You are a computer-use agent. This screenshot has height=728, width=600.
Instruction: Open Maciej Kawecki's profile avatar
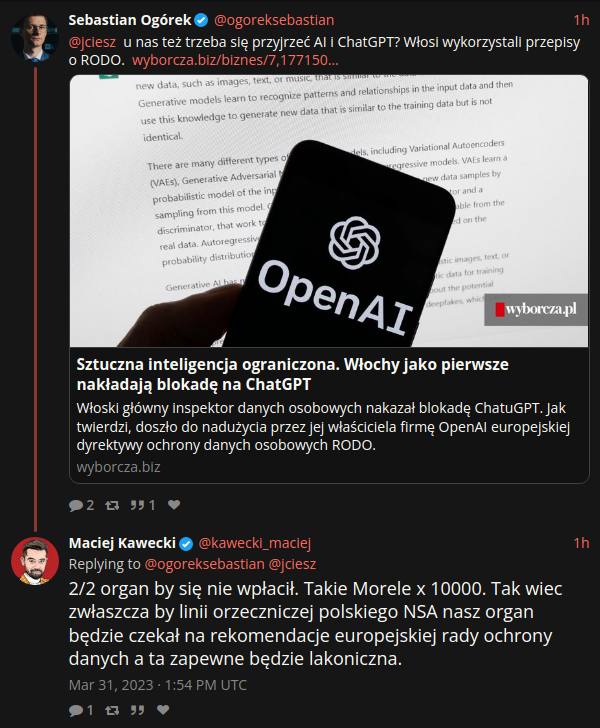coord(35,561)
